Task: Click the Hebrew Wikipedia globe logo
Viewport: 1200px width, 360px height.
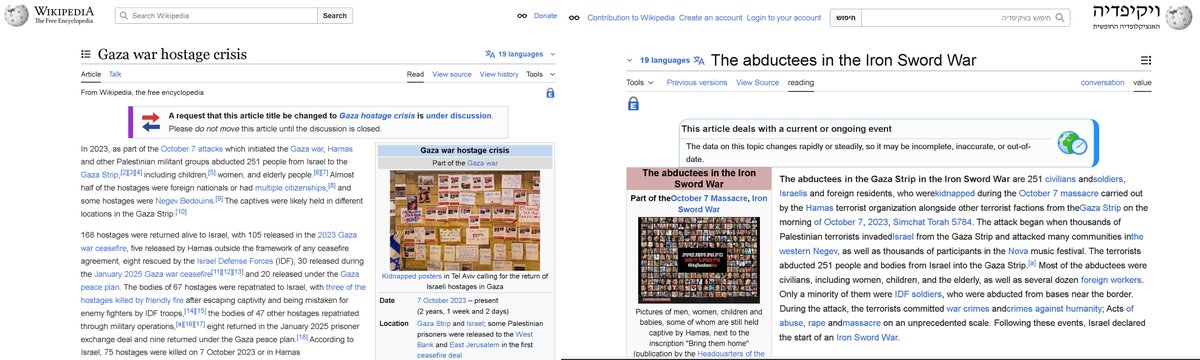Action: coord(1180,18)
